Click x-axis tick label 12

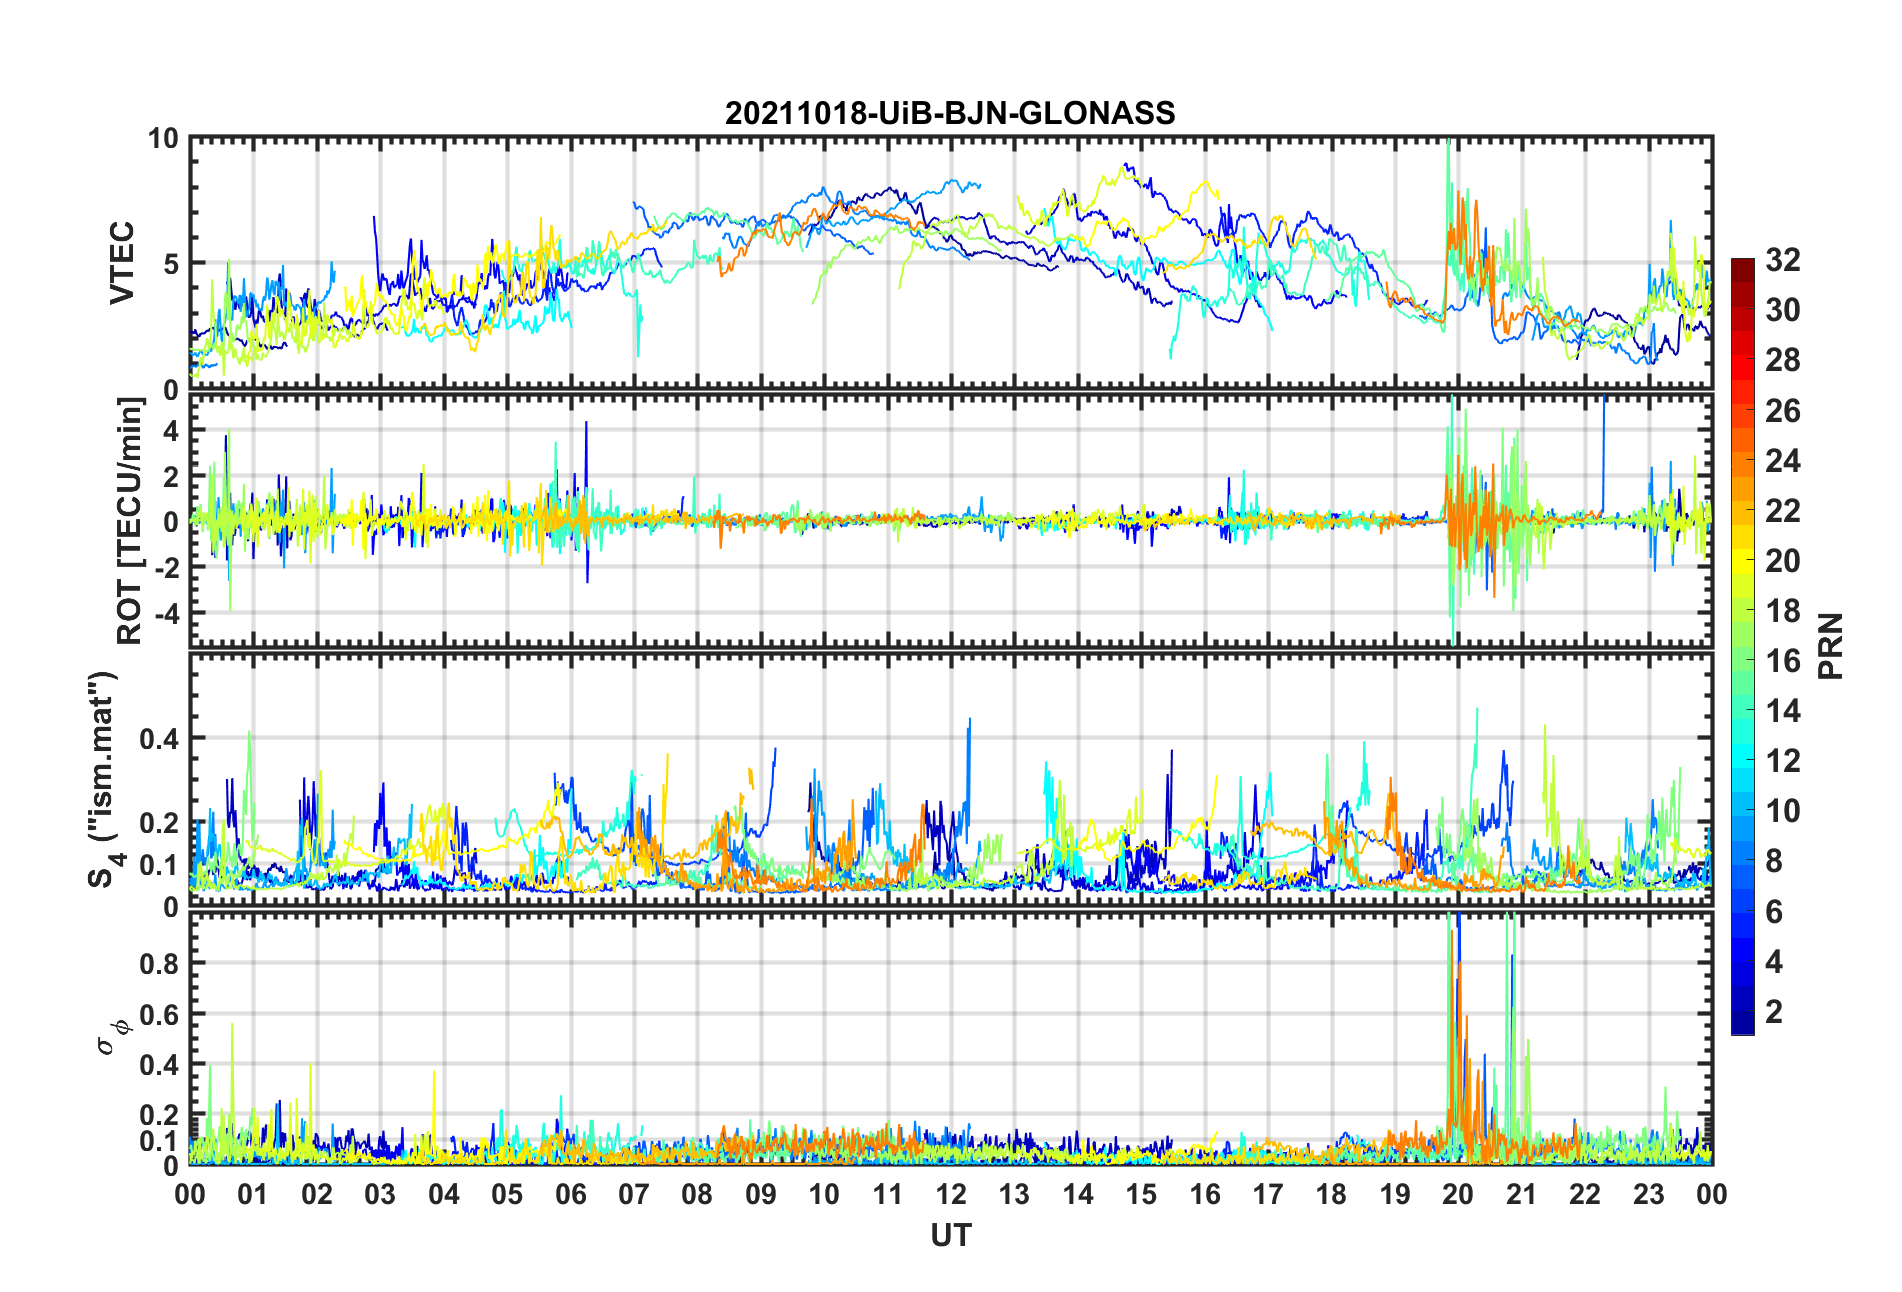click(x=951, y=1194)
